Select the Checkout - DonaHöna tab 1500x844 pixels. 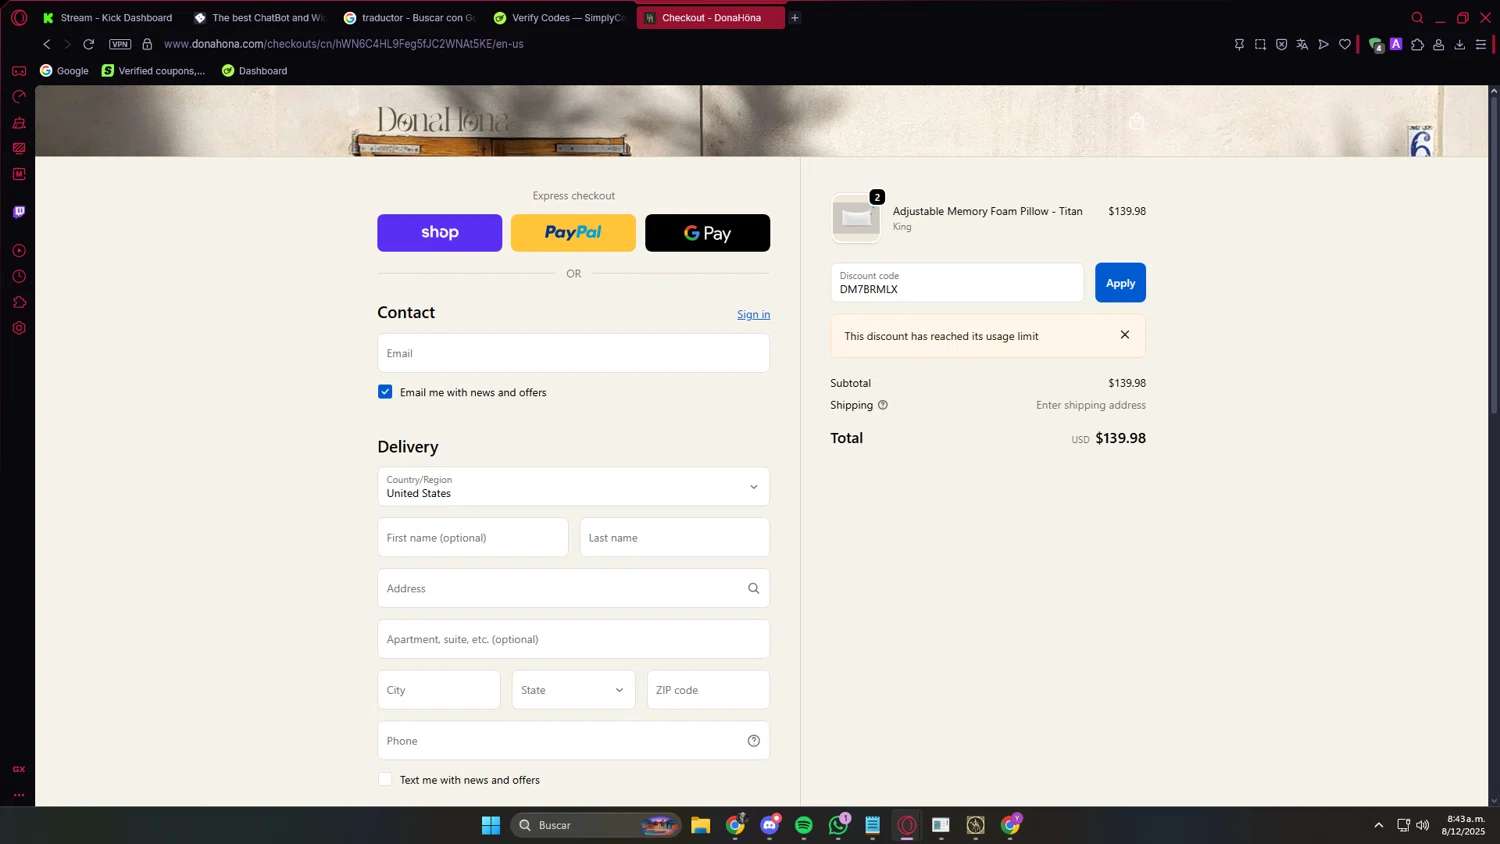(x=711, y=18)
